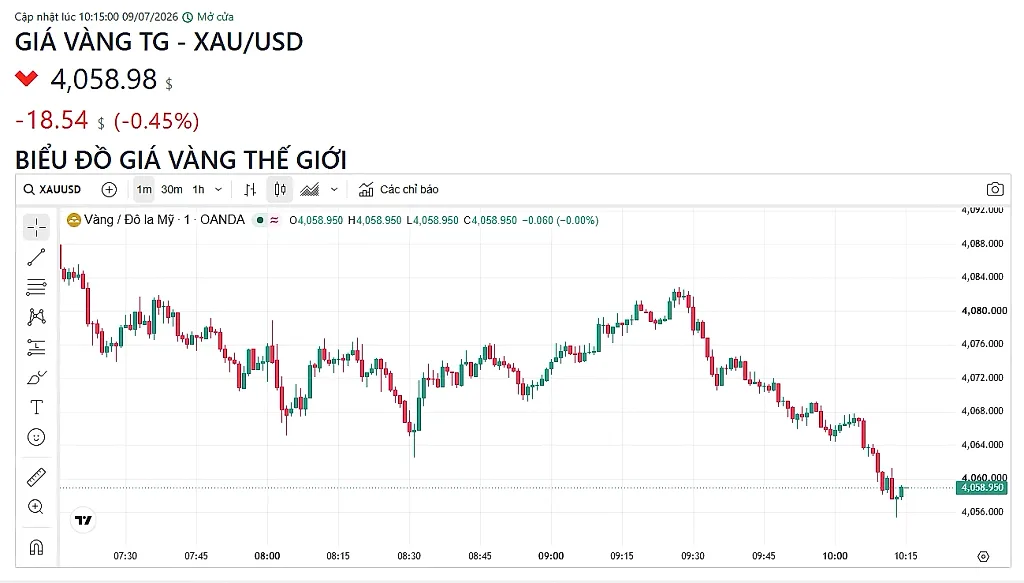The width and height of the screenshot is (1024, 583).
Task: Switch to 30m interval
Action: point(172,189)
